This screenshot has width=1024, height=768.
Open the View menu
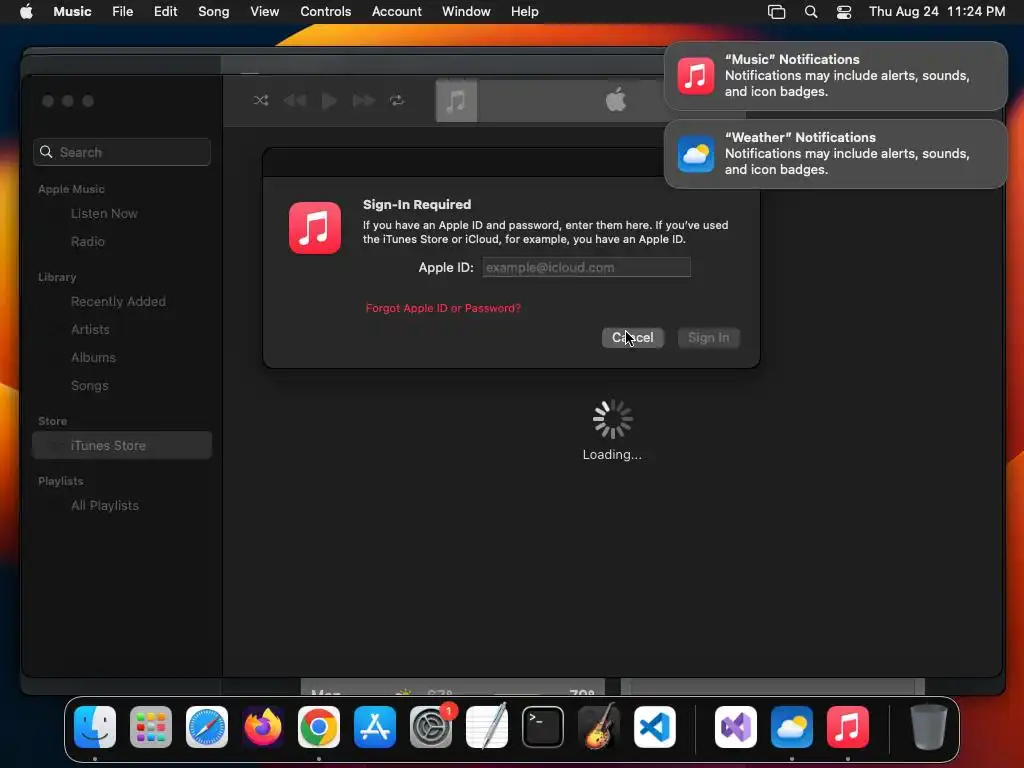pyautogui.click(x=264, y=11)
